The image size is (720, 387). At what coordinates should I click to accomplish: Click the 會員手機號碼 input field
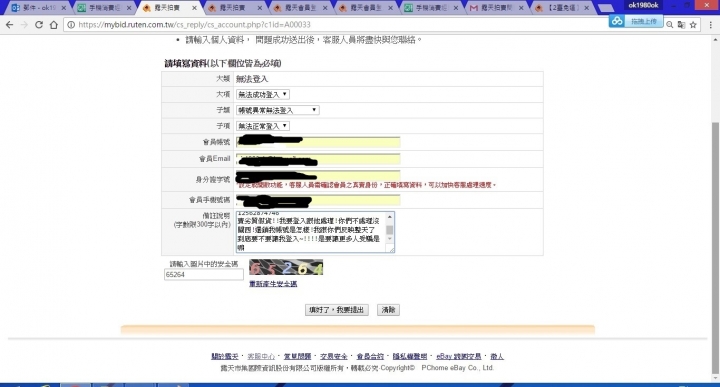318,200
